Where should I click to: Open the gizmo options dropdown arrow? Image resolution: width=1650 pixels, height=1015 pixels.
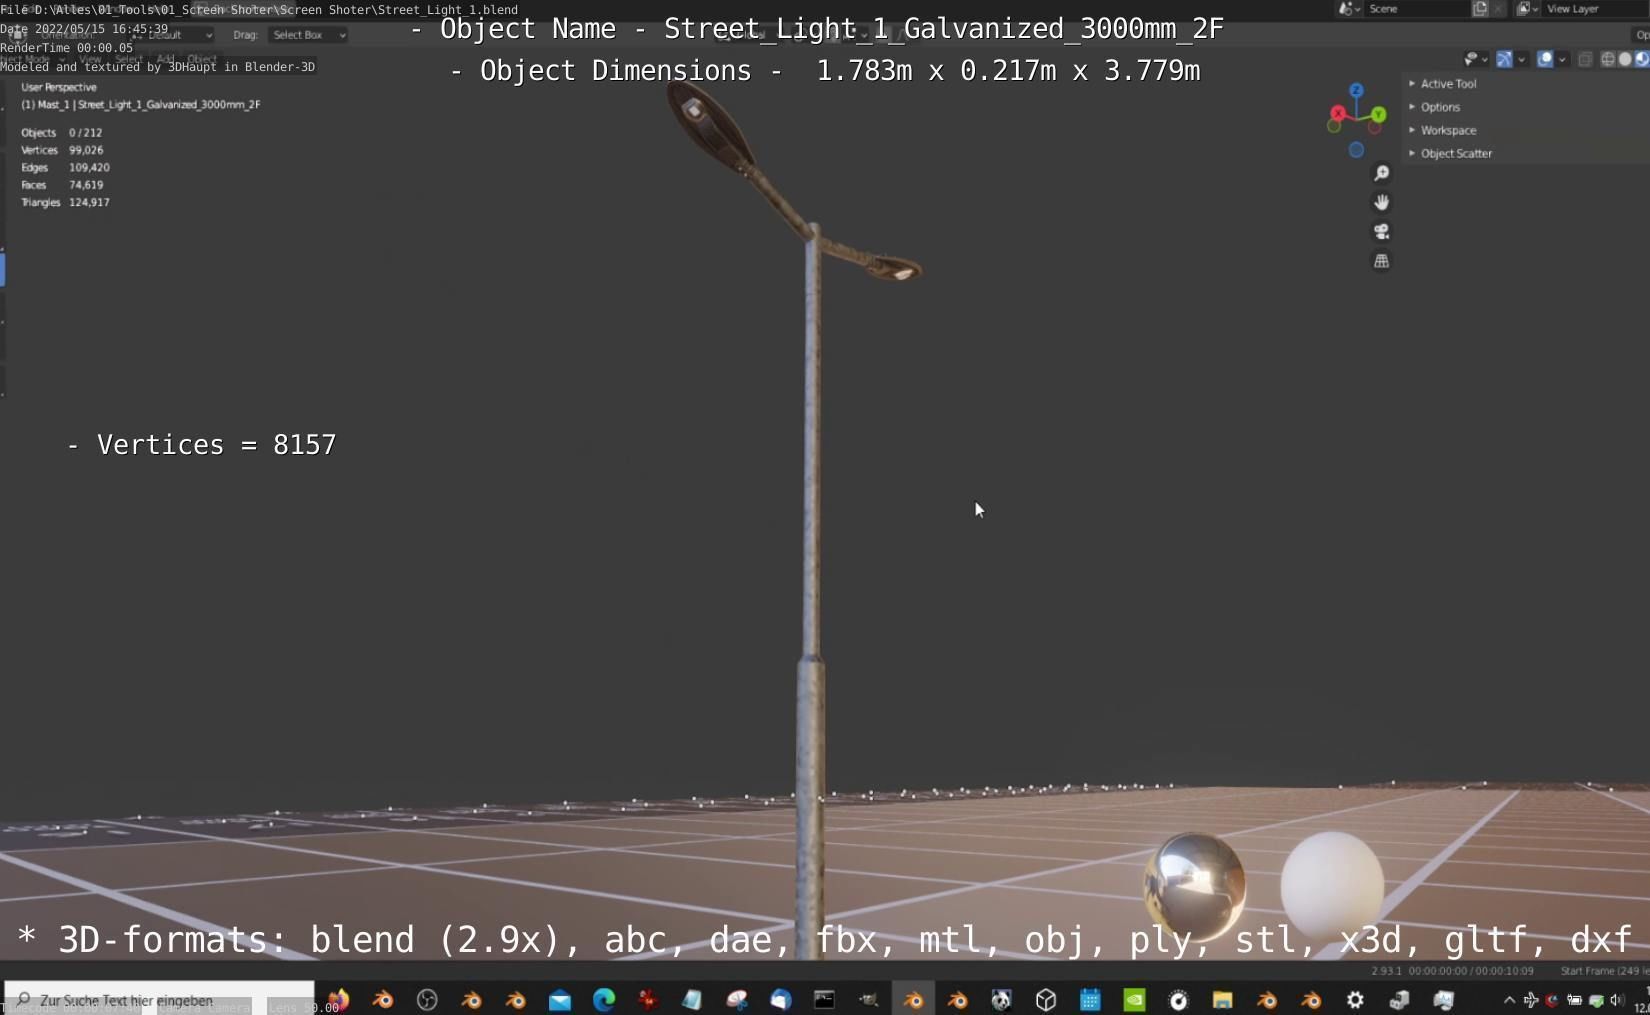(x=1521, y=59)
